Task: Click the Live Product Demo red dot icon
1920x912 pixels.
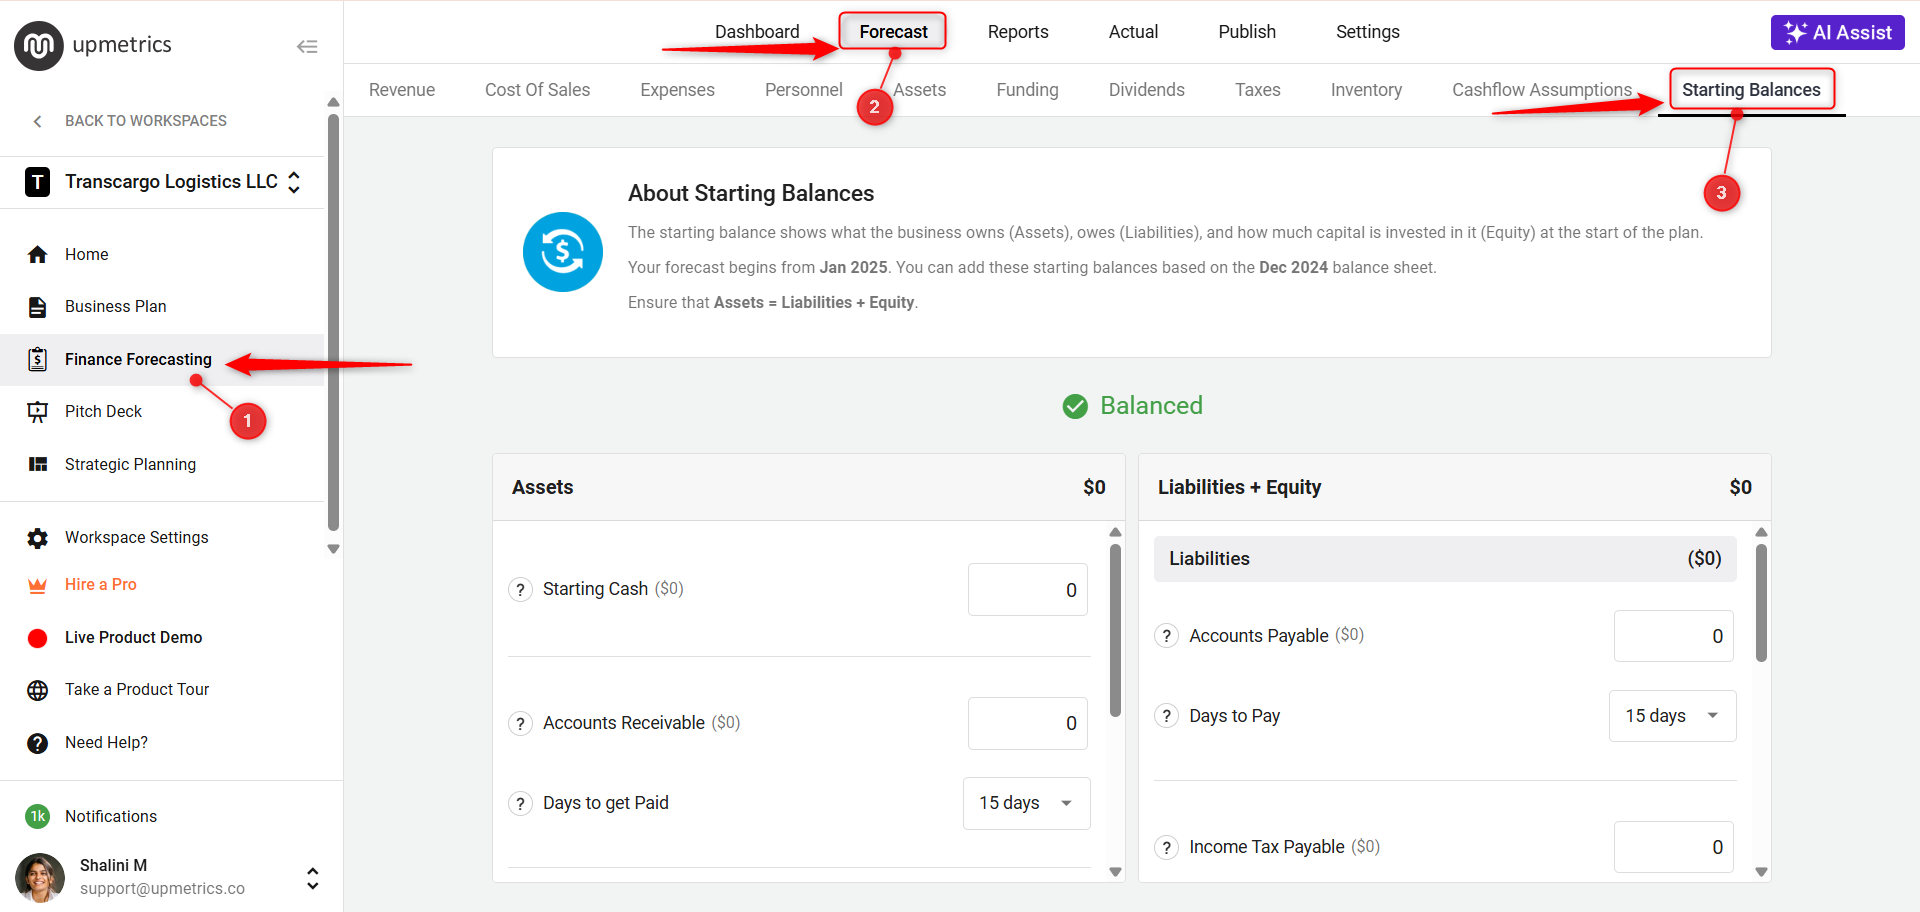Action: click(x=38, y=638)
